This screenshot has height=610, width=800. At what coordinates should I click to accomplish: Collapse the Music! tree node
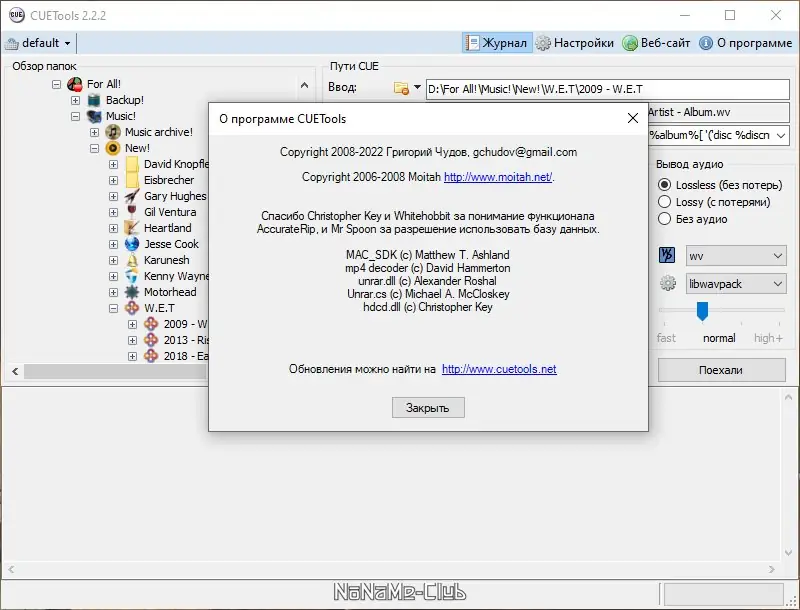coord(76,116)
